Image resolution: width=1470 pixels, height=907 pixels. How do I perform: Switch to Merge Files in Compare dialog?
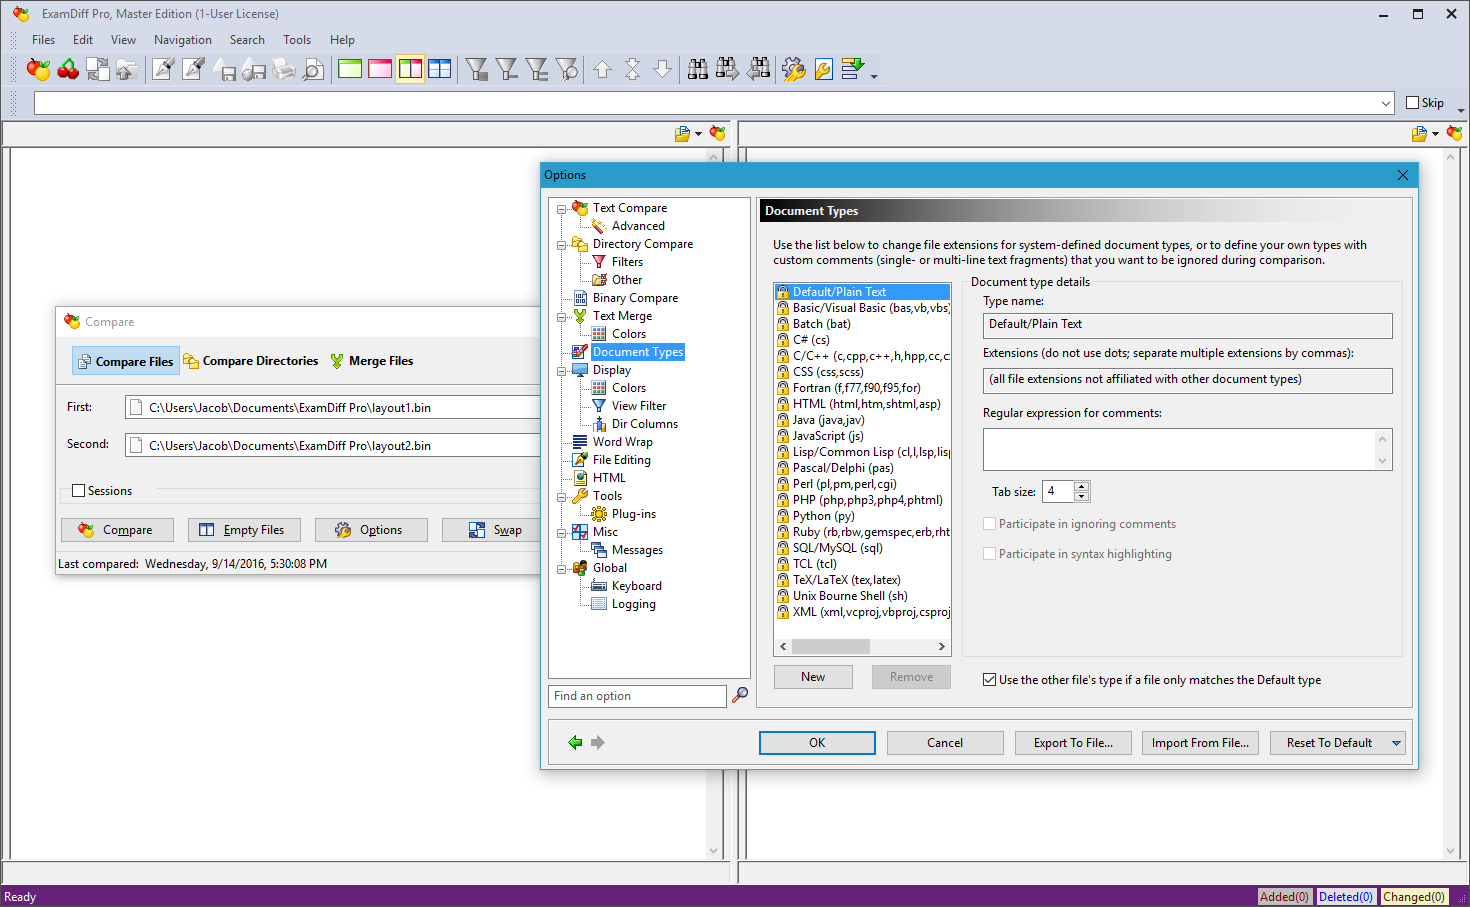371,361
